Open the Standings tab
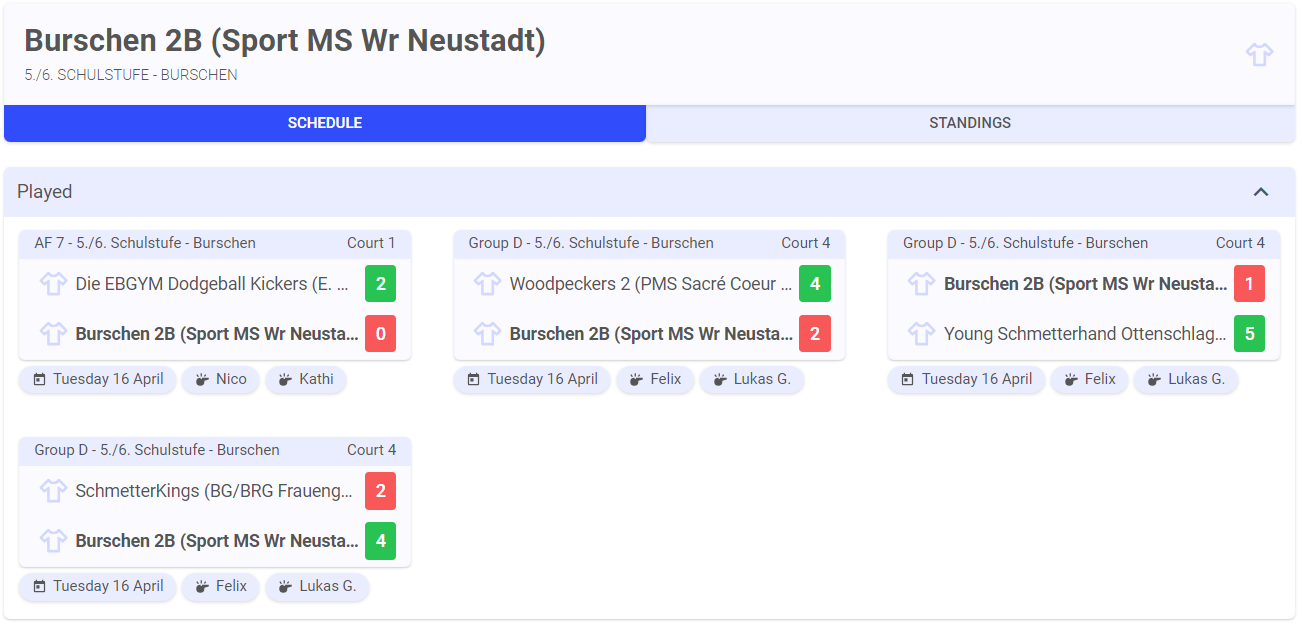 click(970, 123)
